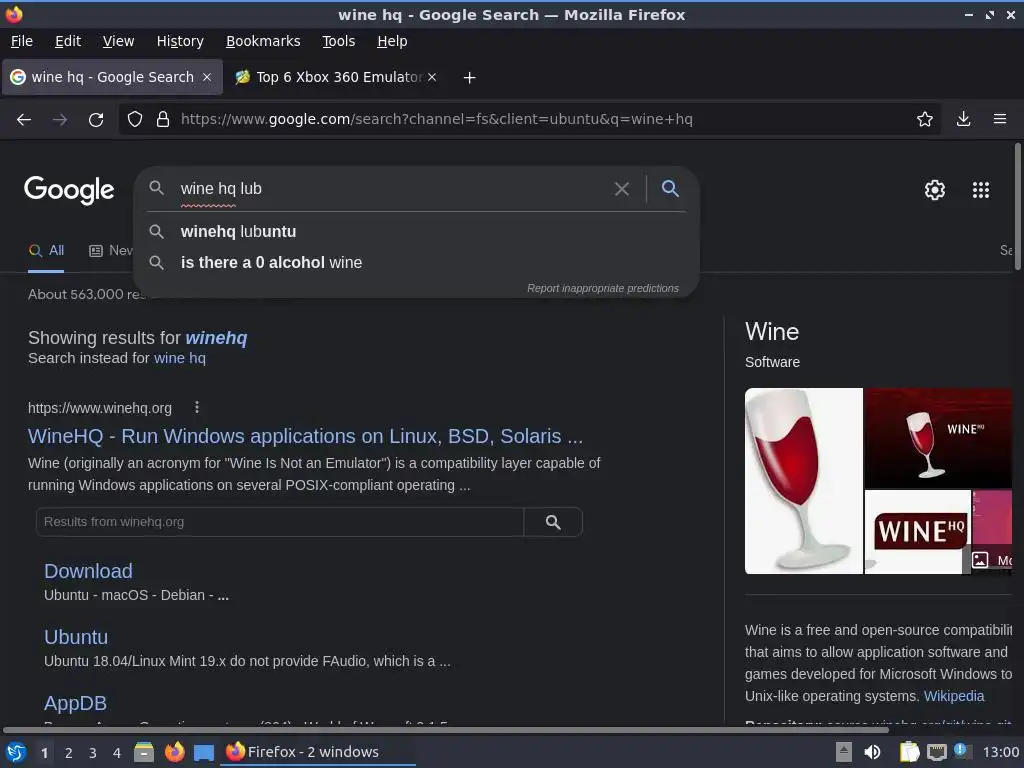Click the taskbar clock showing 13:00
Screen dimensions: 1024x768
coord(1000,752)
